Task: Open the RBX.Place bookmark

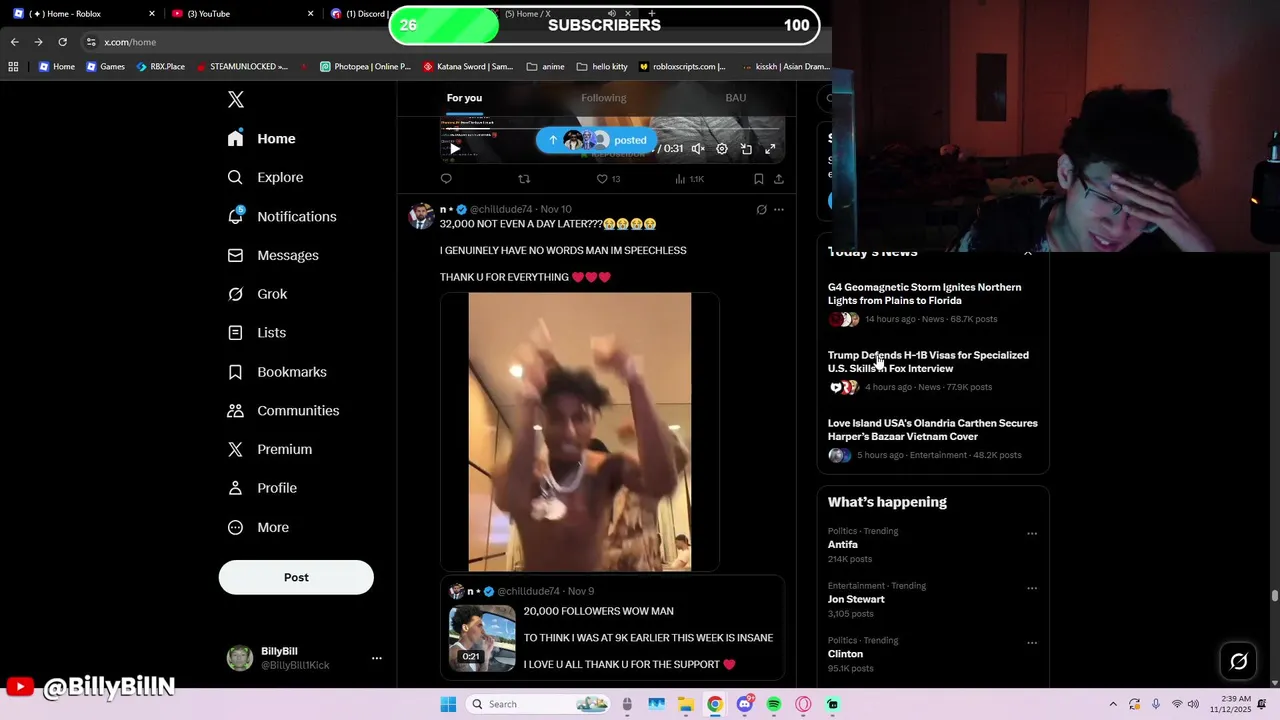Action: point(160,67)
